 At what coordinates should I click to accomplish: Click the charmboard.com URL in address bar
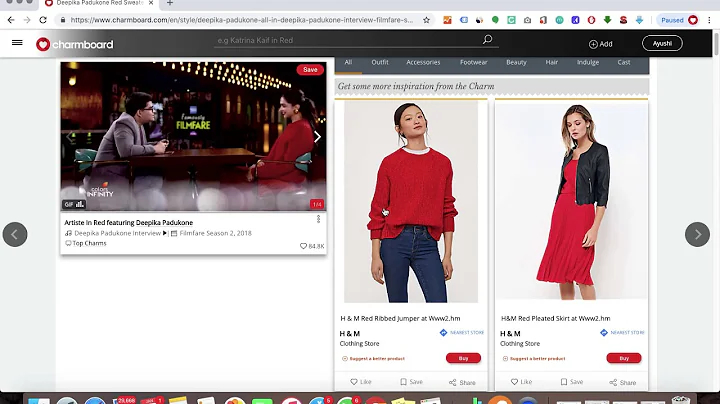pos(242,20)
